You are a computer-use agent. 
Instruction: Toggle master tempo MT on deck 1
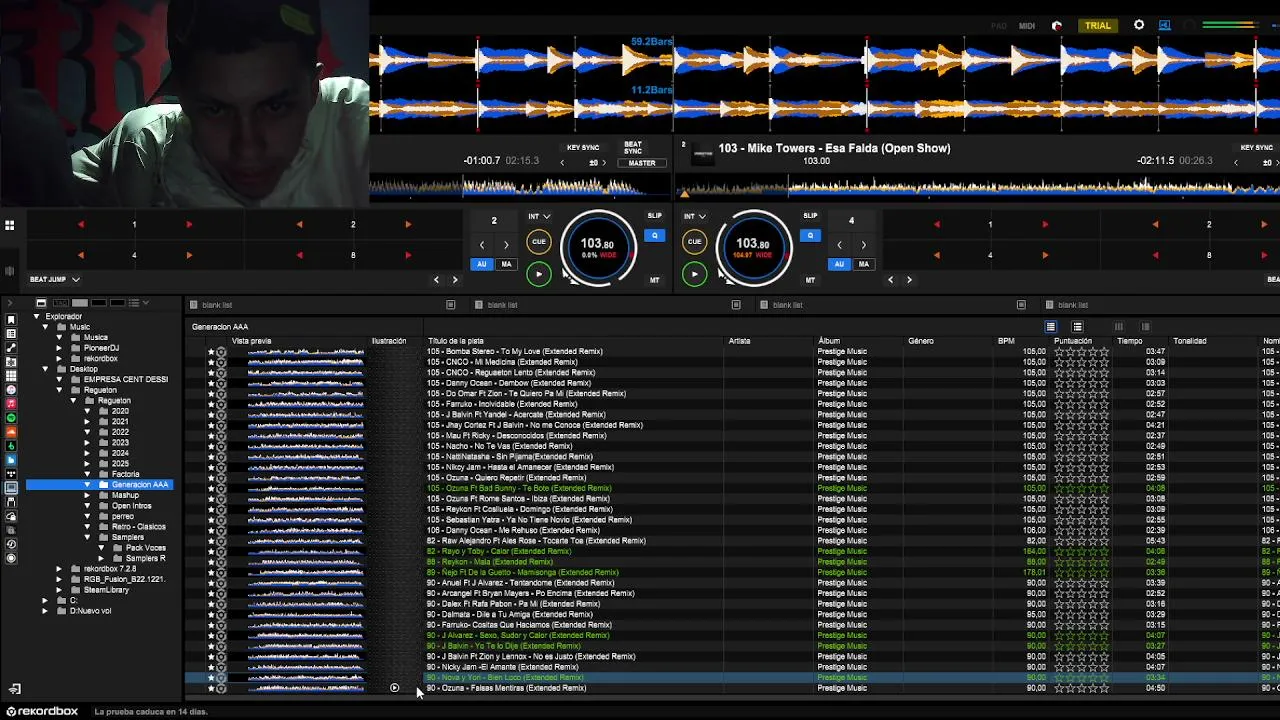(x=654, y=280)
